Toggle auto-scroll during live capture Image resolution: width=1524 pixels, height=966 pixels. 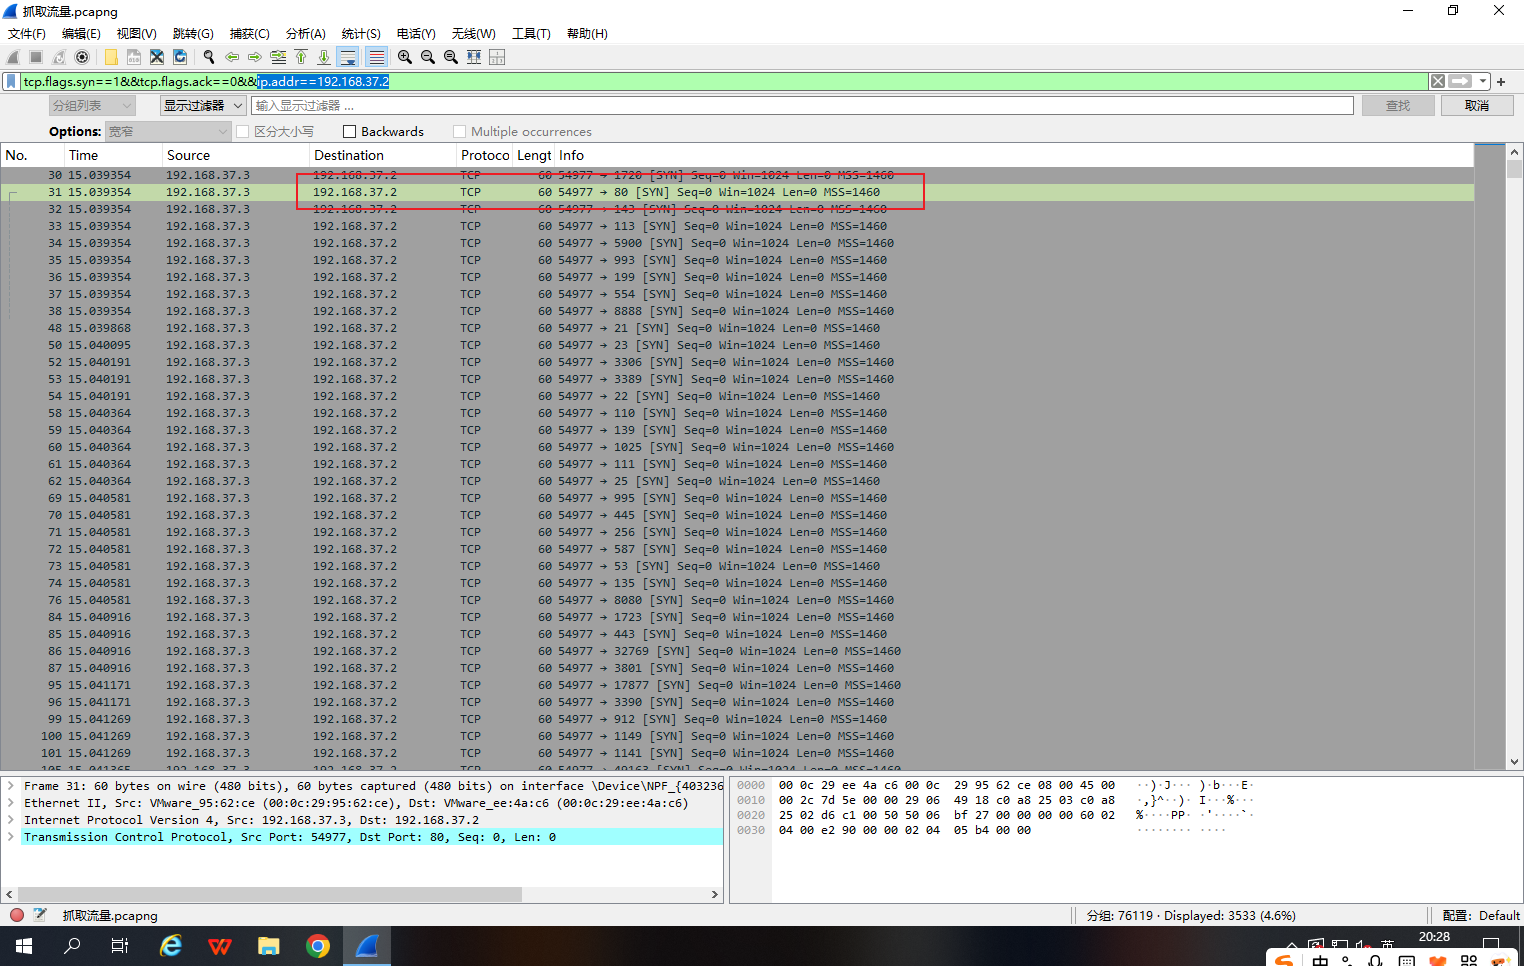(x=348, y=57)
